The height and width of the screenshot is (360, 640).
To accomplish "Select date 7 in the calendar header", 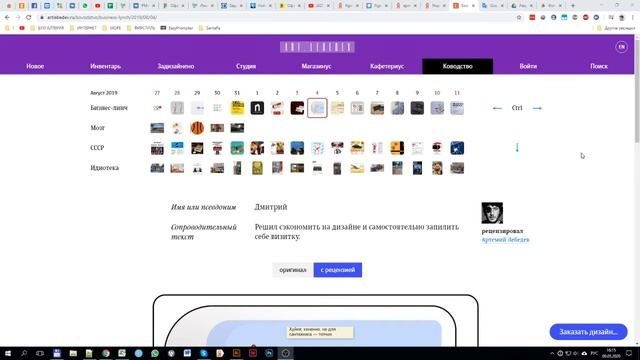I will (377, 93).
